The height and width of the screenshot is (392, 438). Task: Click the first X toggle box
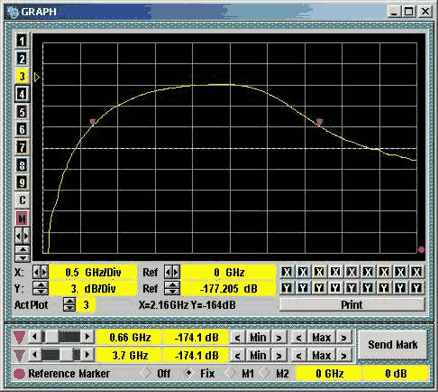[x=286, y=272]
